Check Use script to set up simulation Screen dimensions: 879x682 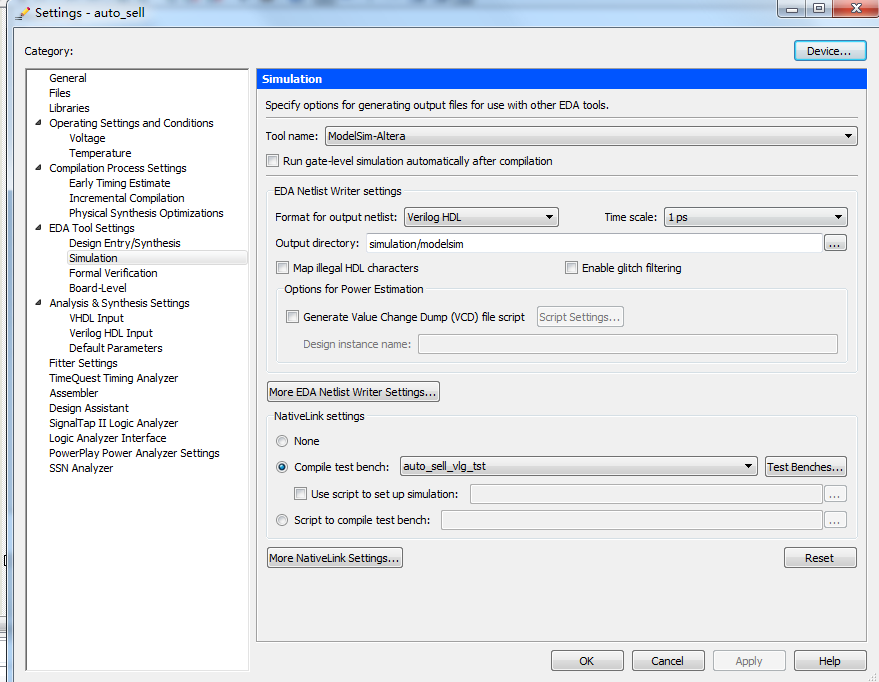click(x=300, y=494)
